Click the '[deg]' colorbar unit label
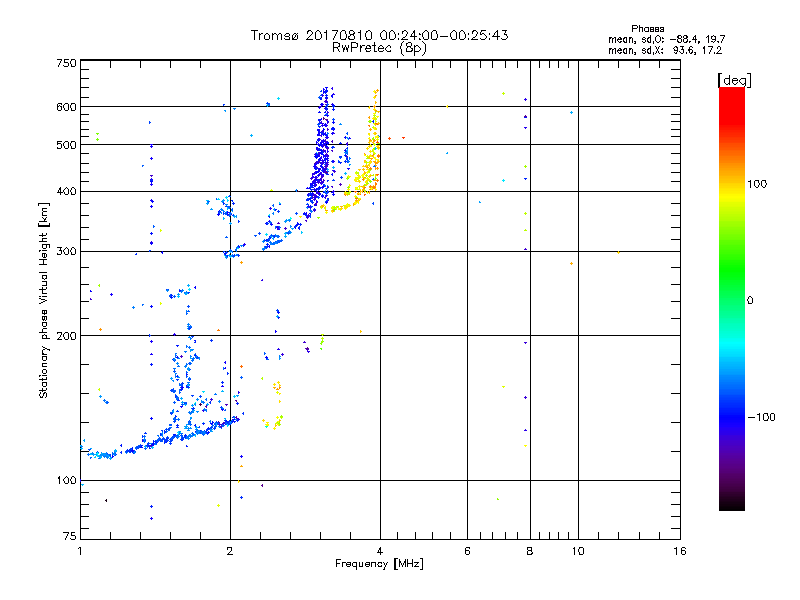Image resolution: width=800 pixels, height=600 pixels. (734, 80)
